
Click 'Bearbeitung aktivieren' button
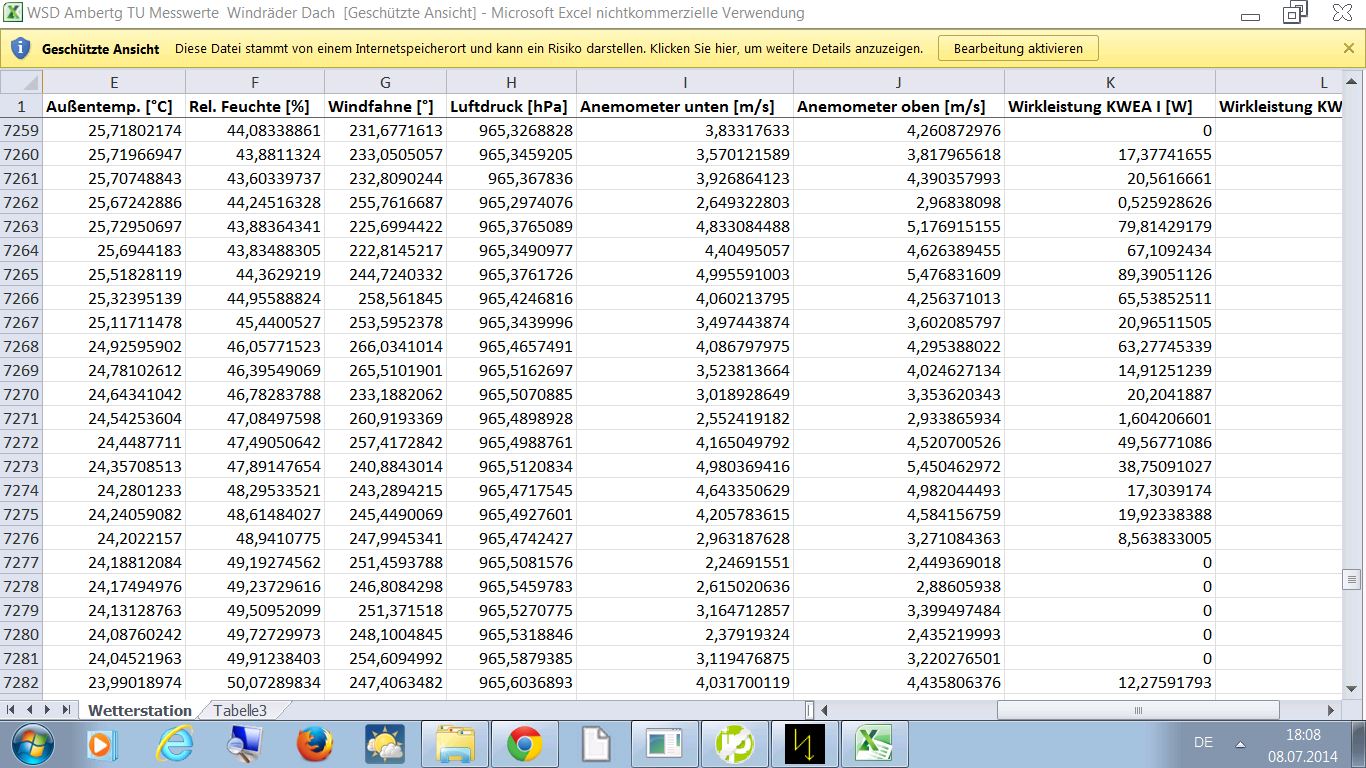[1017, 48]
